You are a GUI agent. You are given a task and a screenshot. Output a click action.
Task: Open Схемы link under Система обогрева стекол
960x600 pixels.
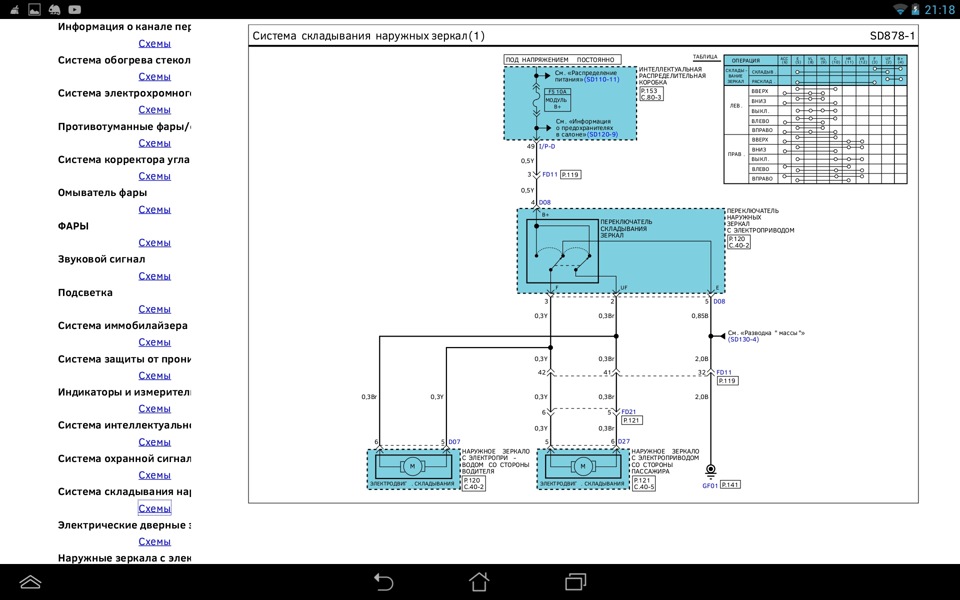coord(154,77)
